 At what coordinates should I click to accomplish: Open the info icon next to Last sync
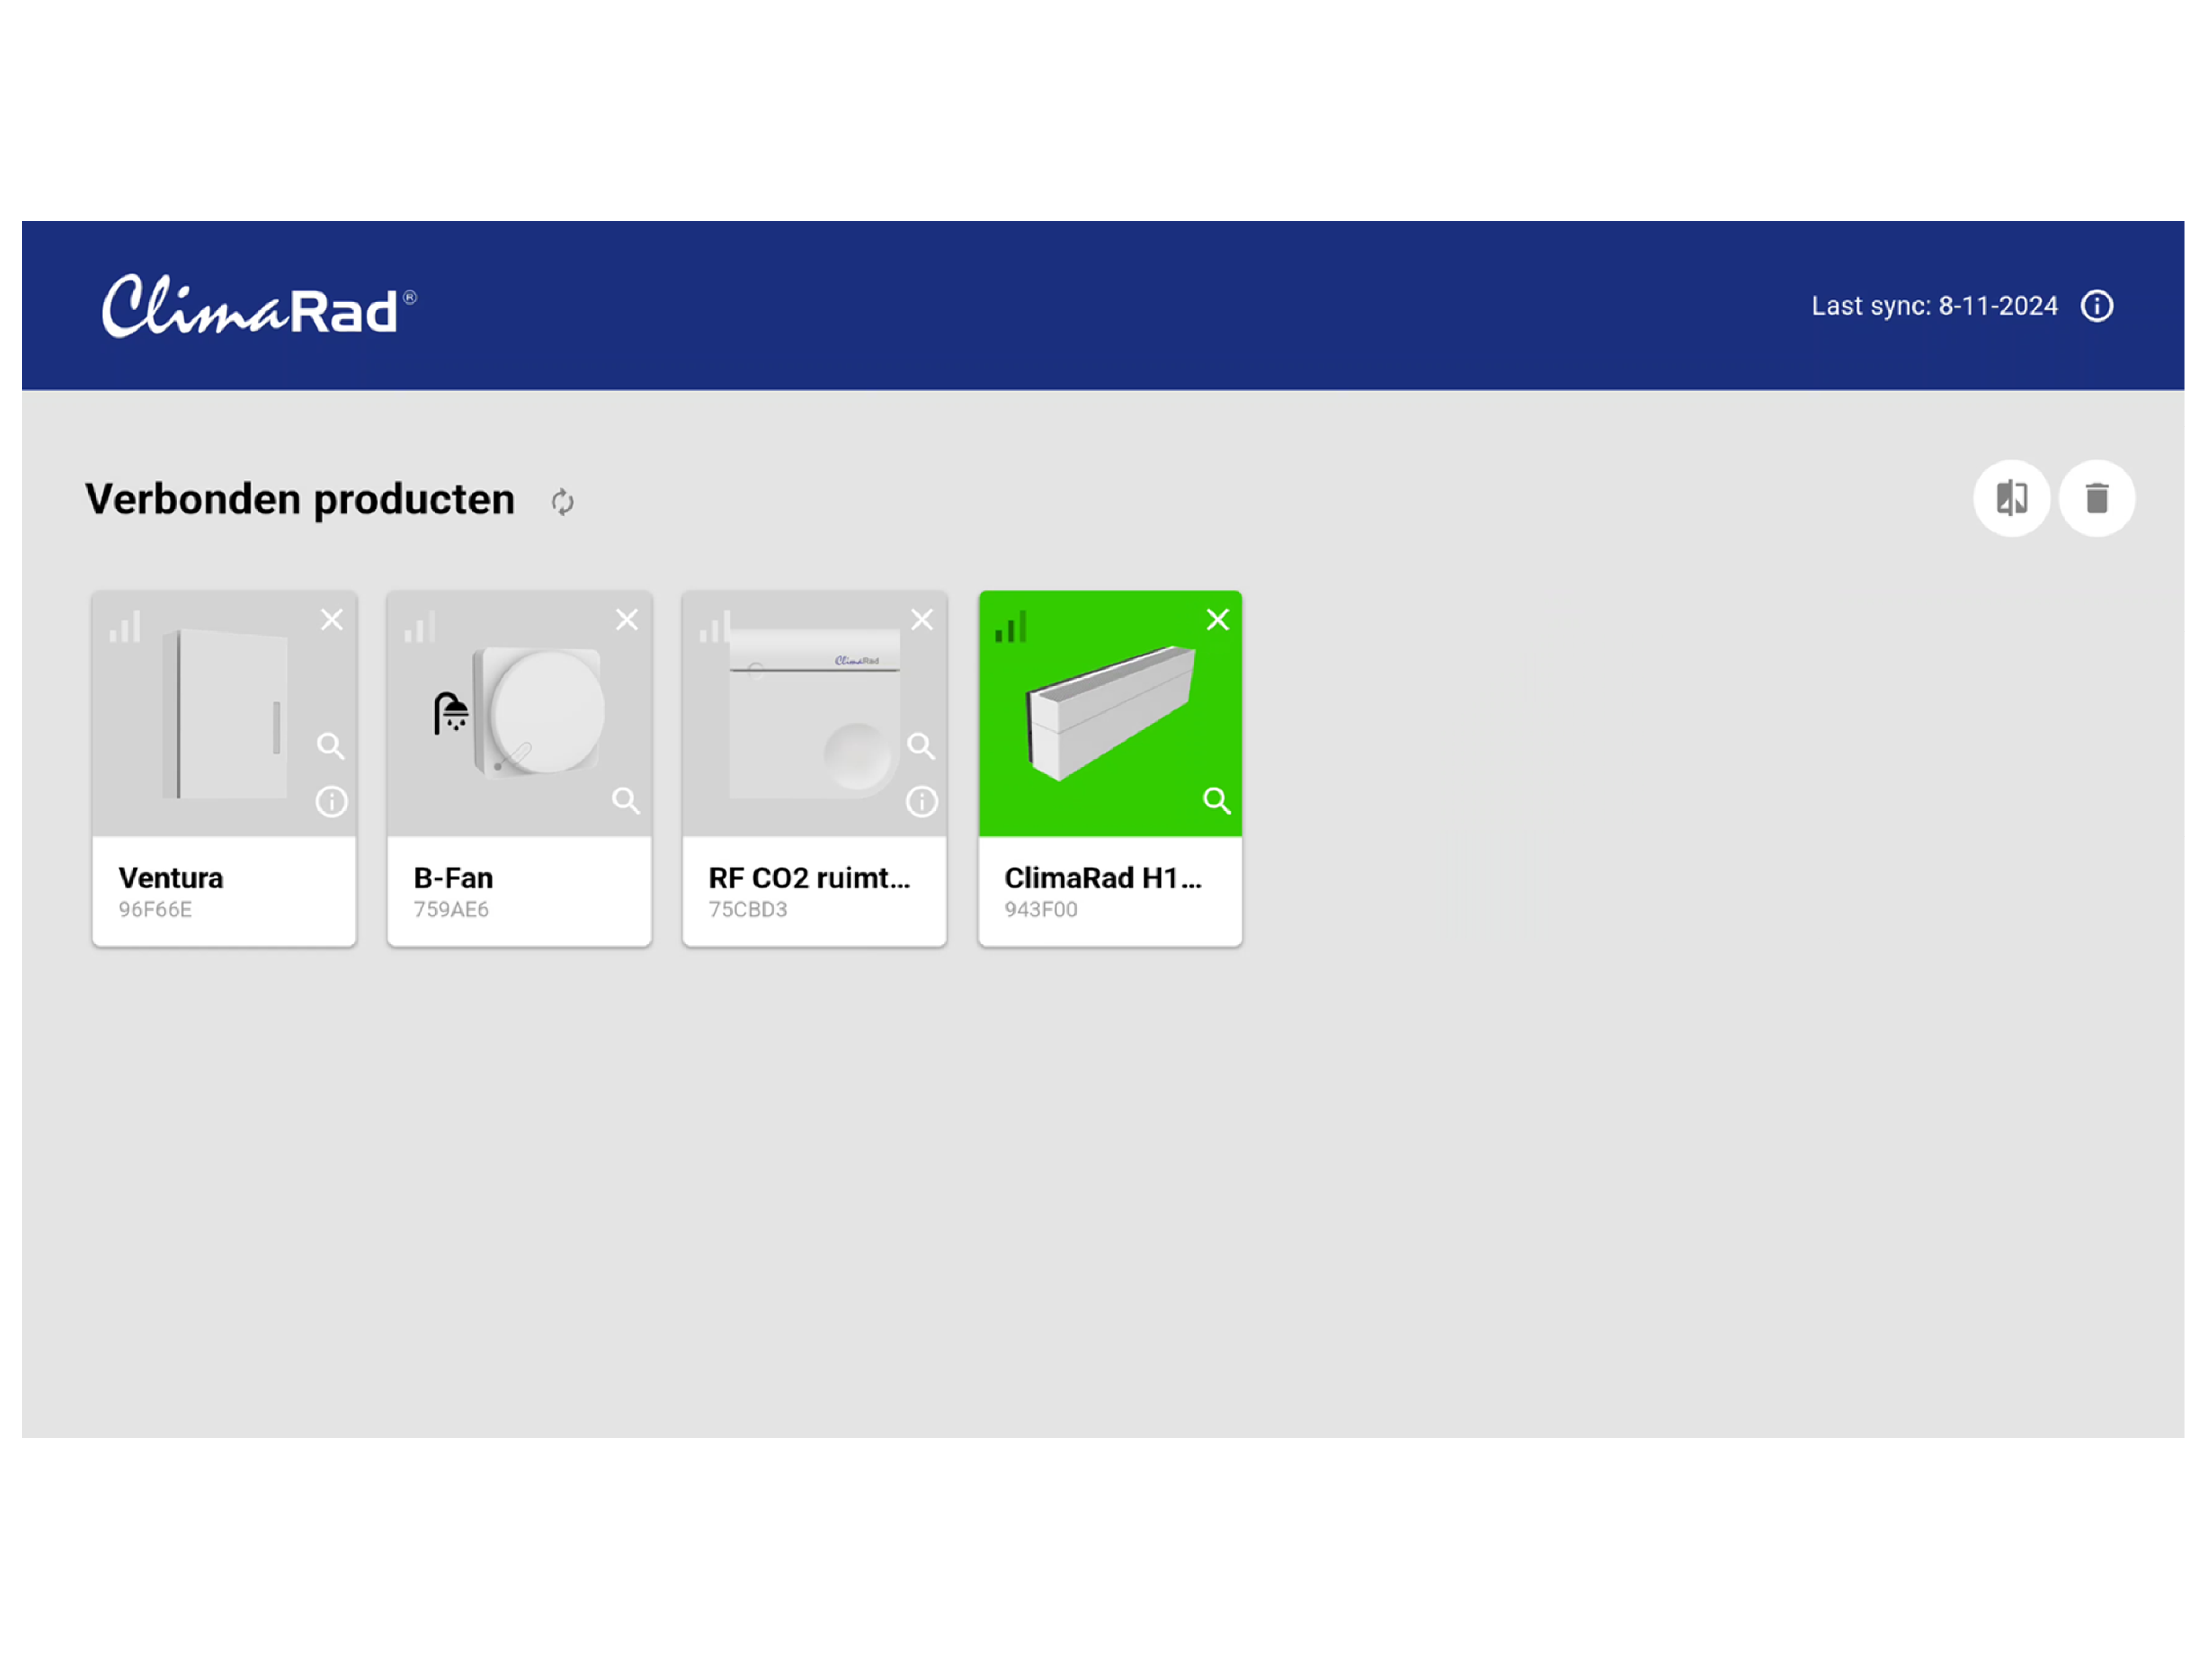(2096, 306)
